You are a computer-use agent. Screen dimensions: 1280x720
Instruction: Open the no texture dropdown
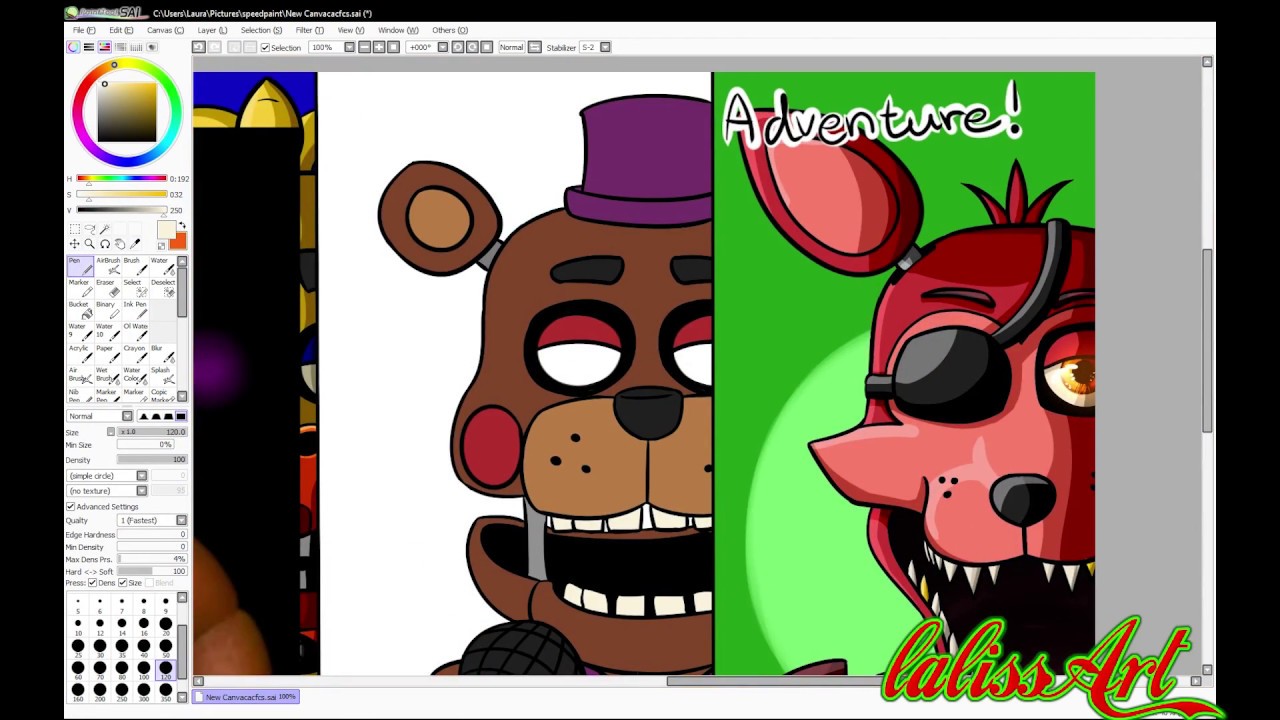coord(142,491)
